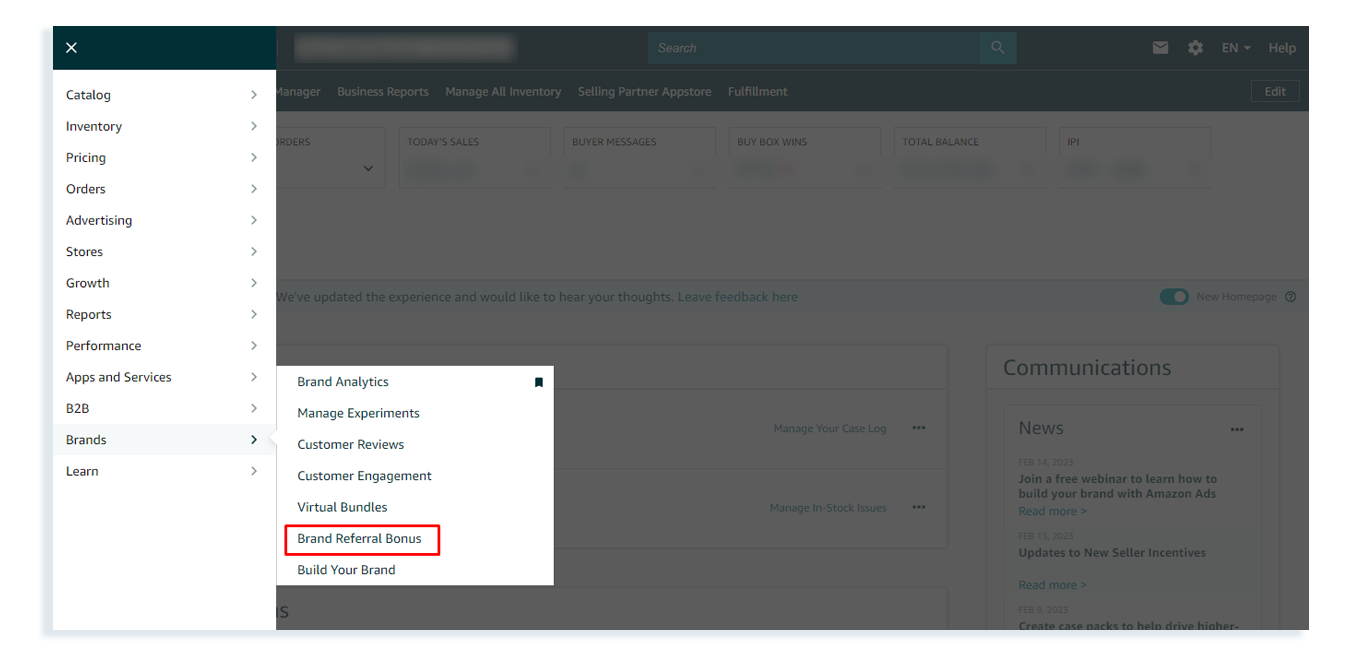Open Customer Reviews
Viewport: 1362px width, 656px height.
point(350,444)
